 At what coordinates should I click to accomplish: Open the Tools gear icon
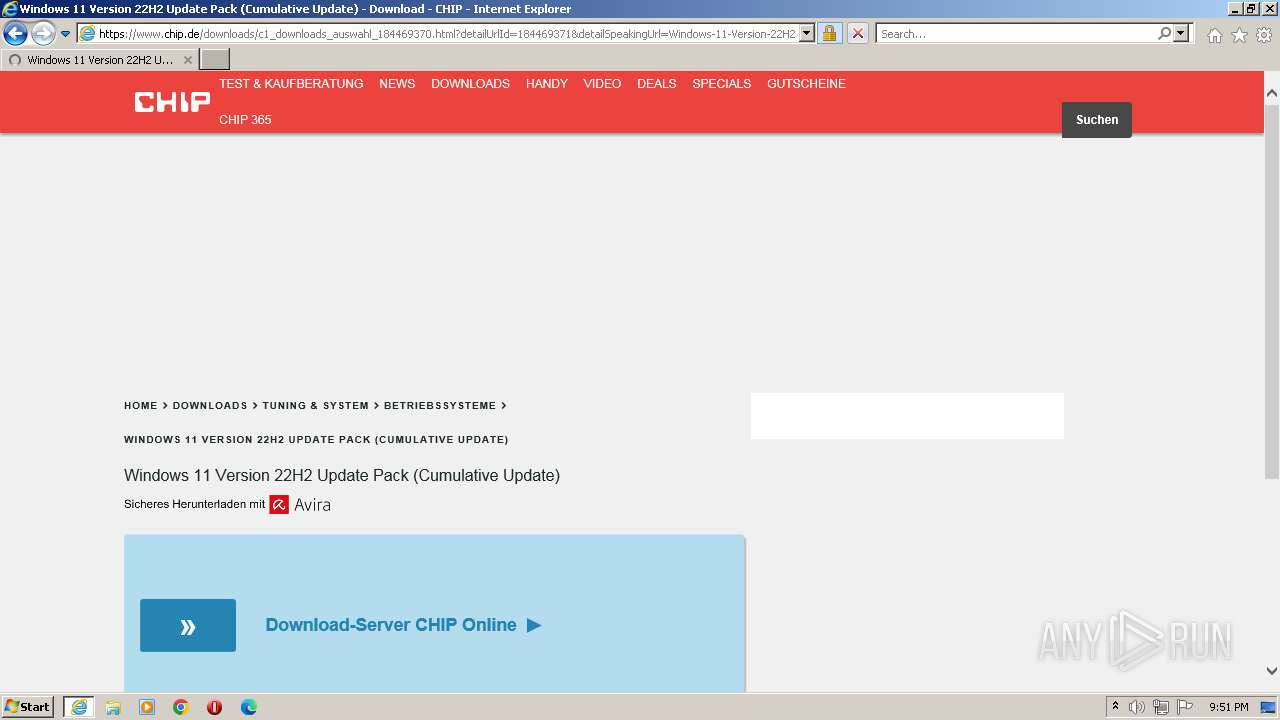click(1264, 35)
